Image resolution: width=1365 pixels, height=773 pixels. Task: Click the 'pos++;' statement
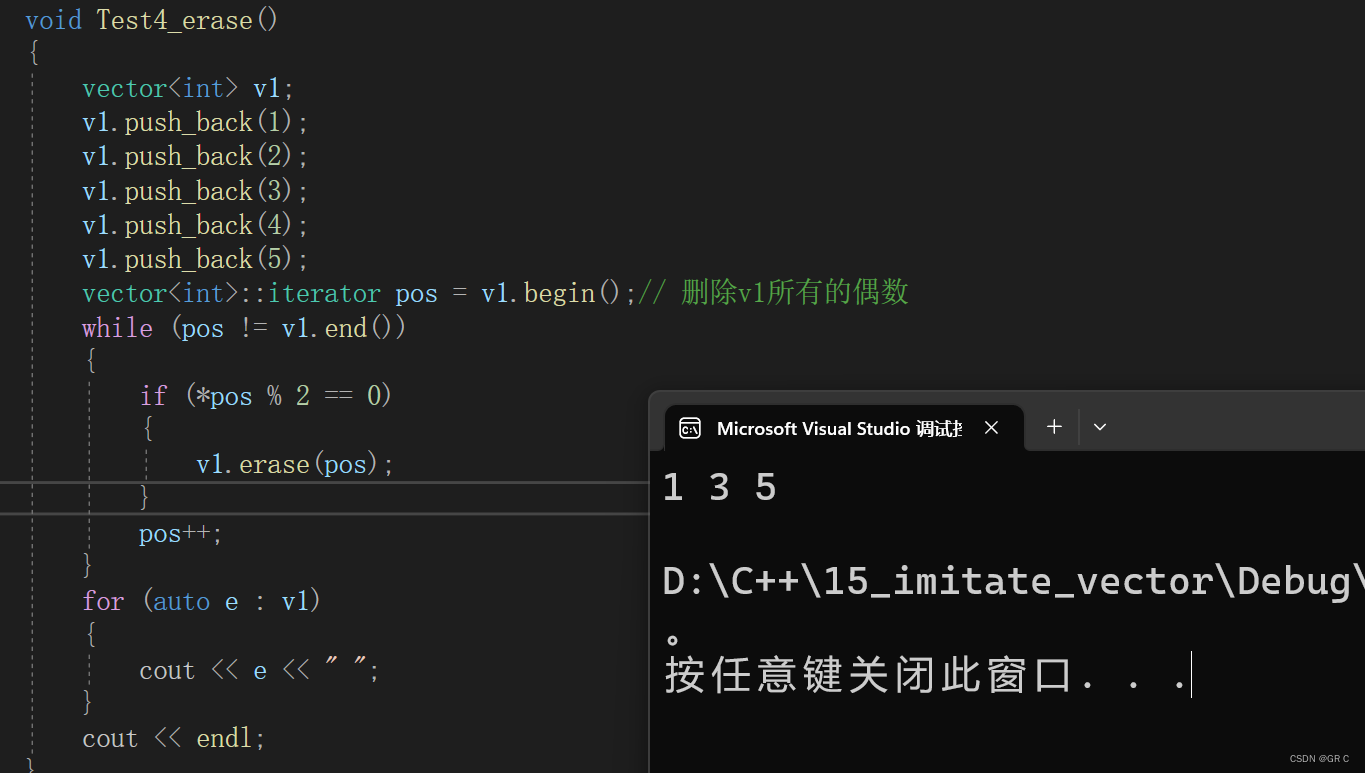(x=181, y=533)
